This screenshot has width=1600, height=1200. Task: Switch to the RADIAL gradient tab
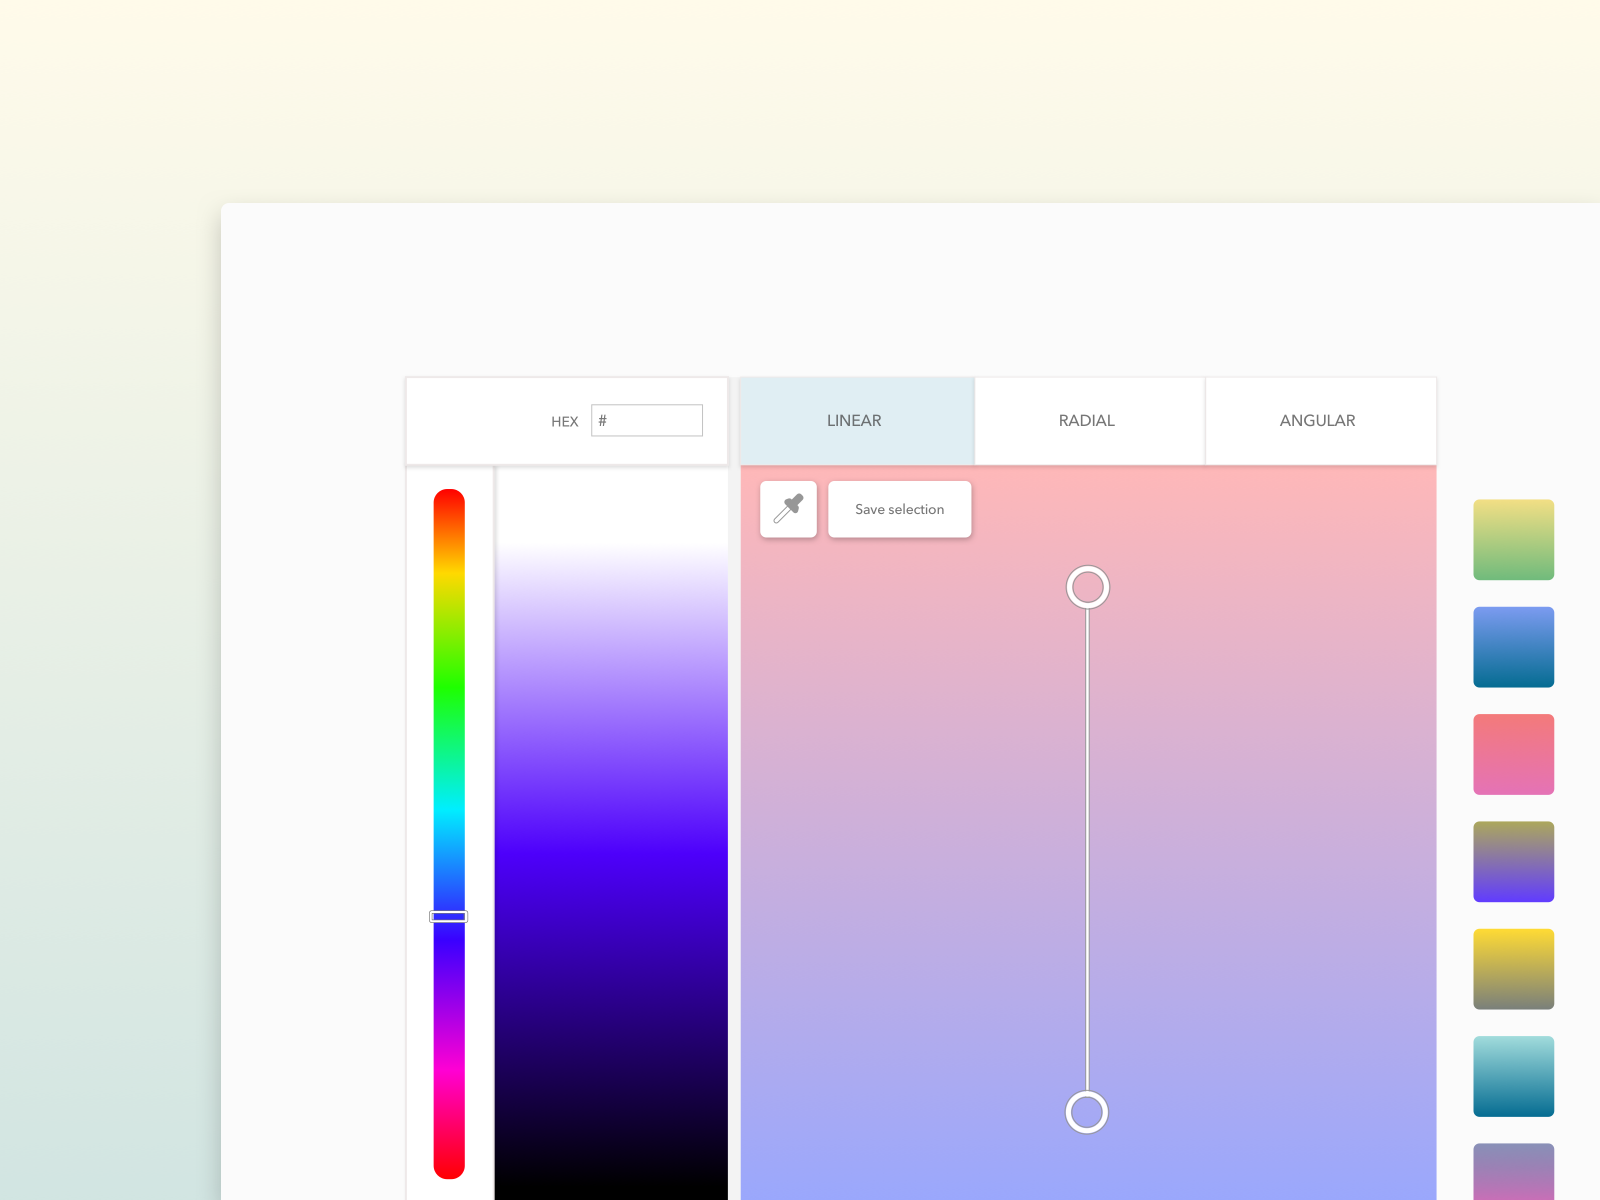1086,420
